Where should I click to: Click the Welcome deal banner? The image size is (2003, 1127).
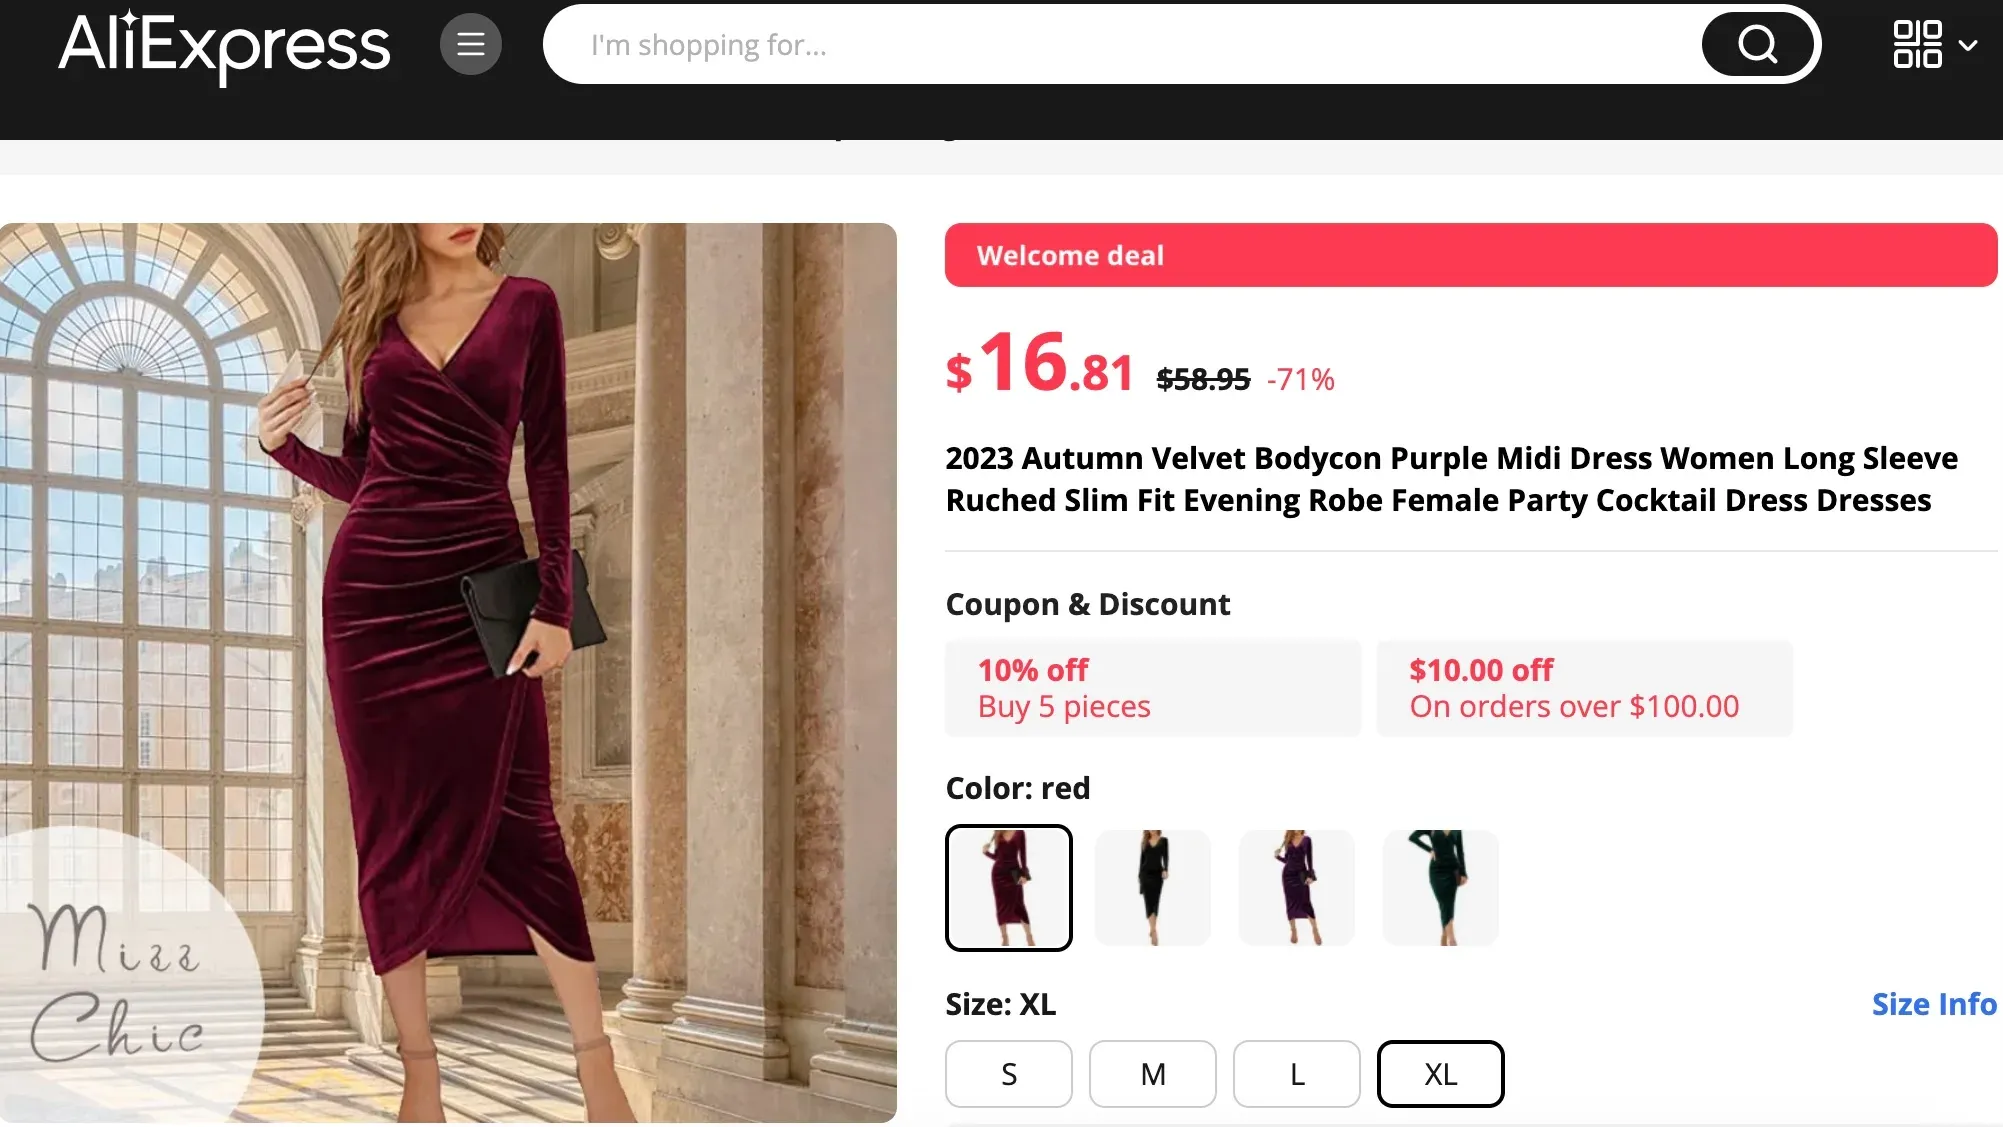[1468, 255]
